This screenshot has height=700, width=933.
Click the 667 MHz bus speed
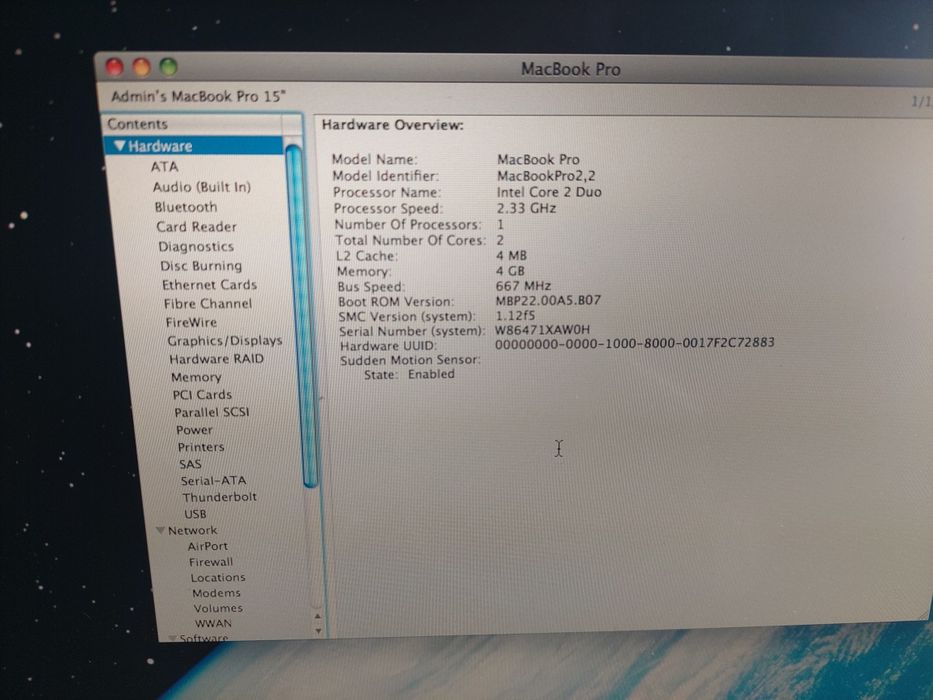(x=524, y=286)
